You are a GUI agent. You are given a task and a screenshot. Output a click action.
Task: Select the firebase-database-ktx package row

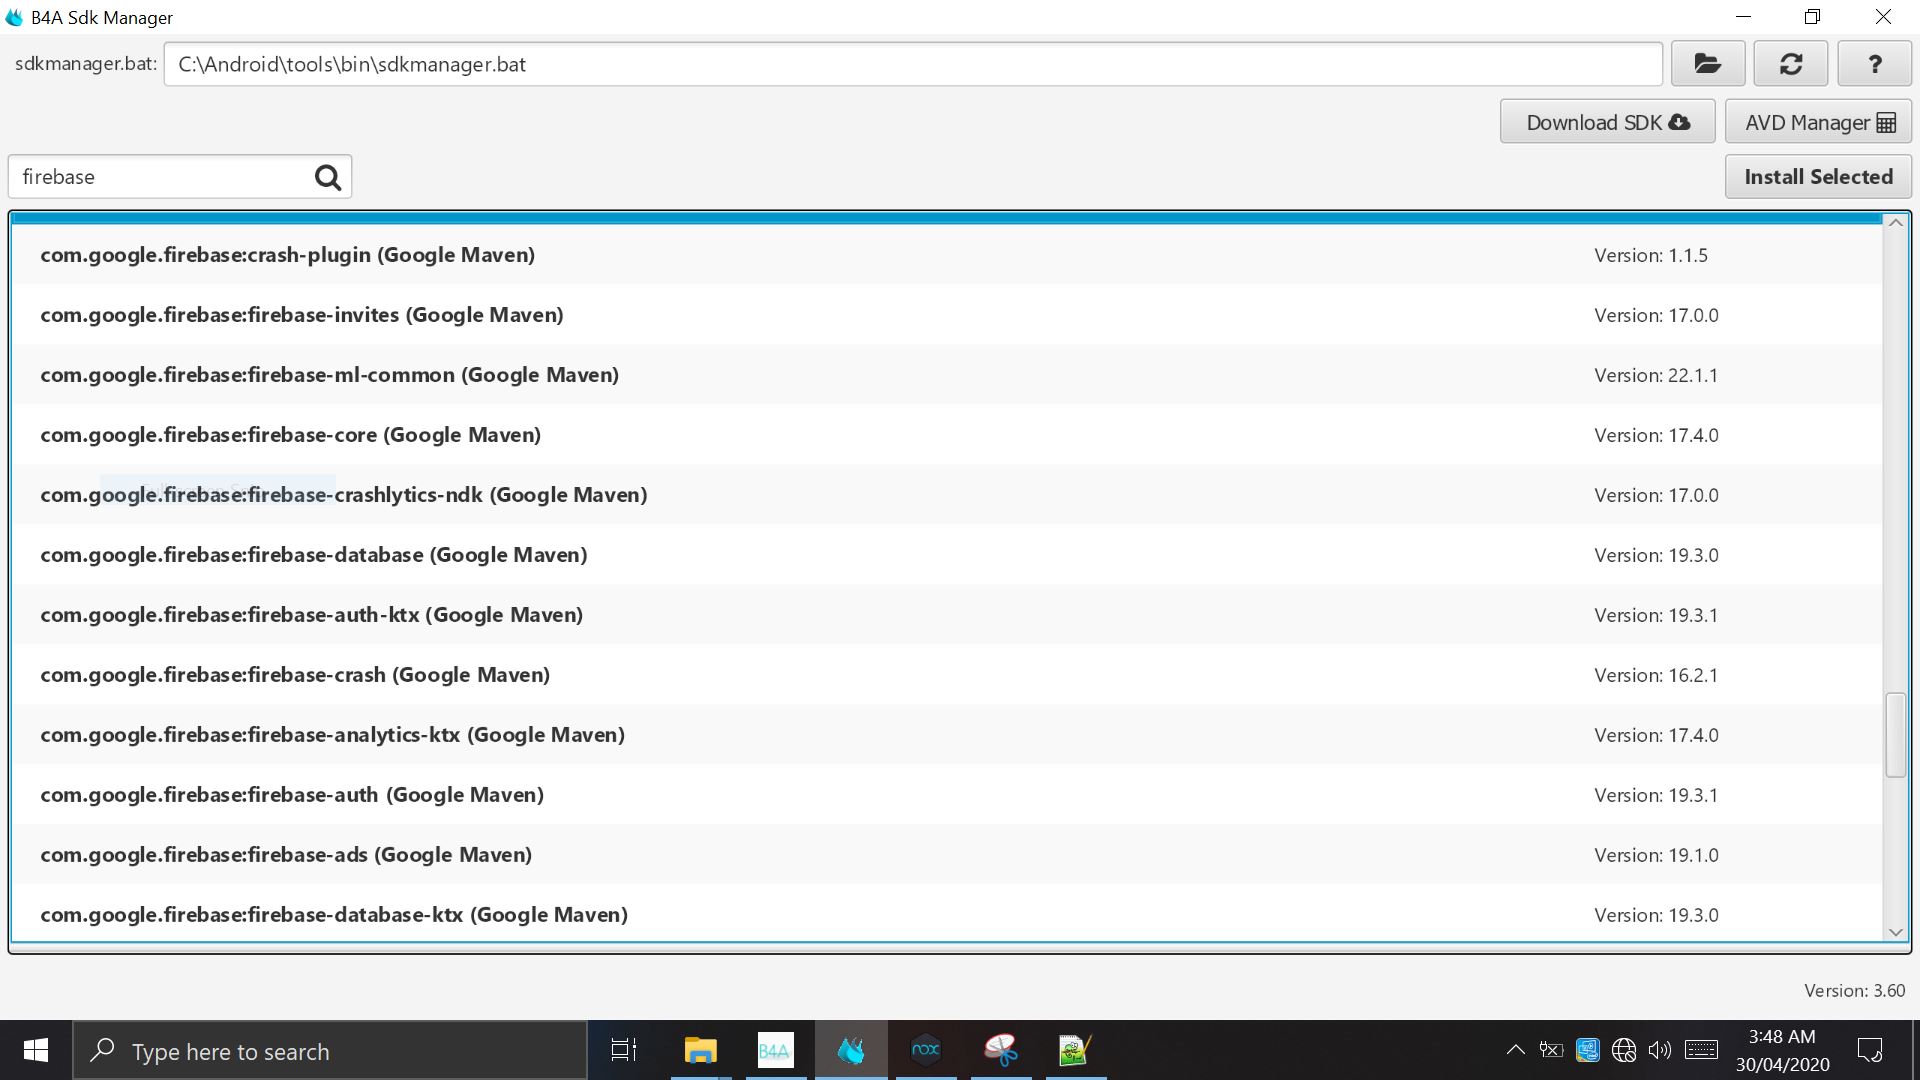point(946,914)
